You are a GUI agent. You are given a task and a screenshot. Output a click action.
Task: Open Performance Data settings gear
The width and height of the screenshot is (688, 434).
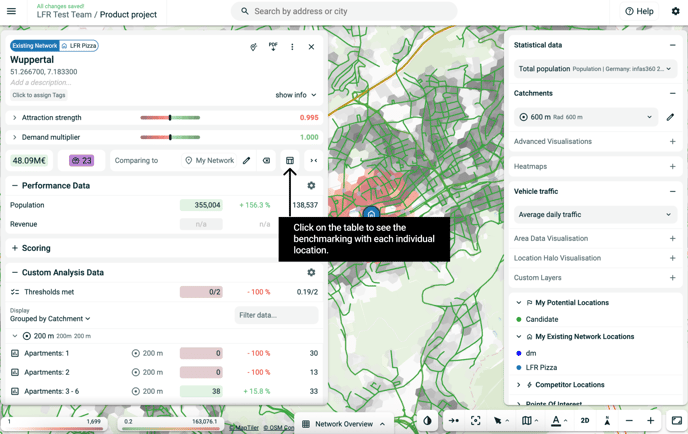click(x=311, y=186)
